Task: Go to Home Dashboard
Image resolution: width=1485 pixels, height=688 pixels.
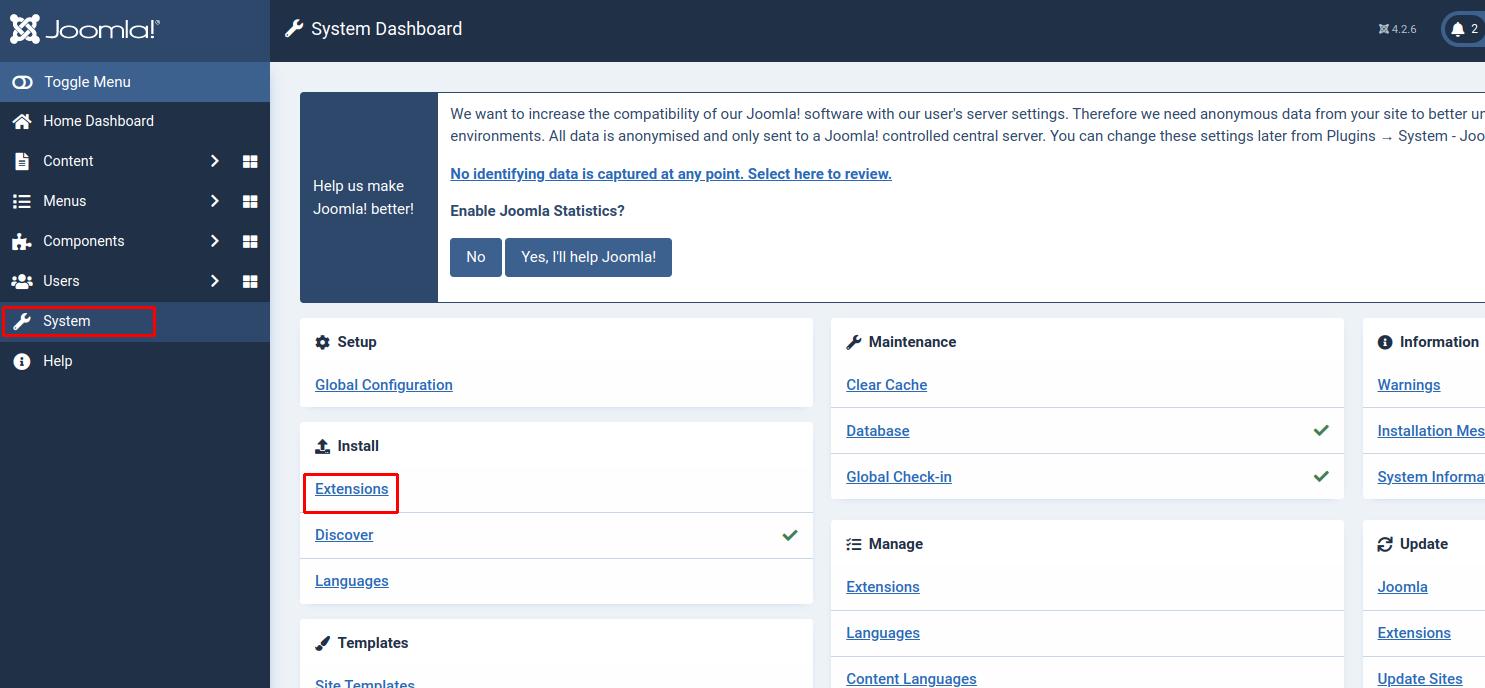Action: tap(98, 121)
